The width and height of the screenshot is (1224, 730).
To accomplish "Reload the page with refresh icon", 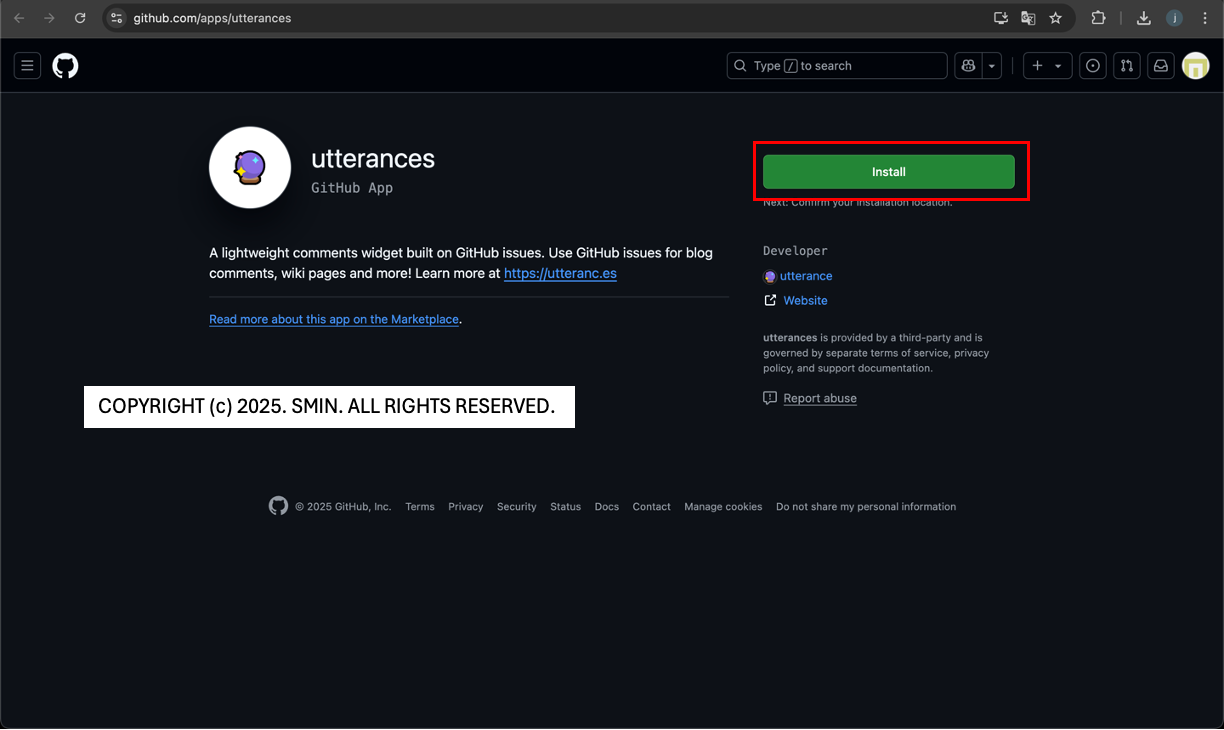I will (80, 18).
